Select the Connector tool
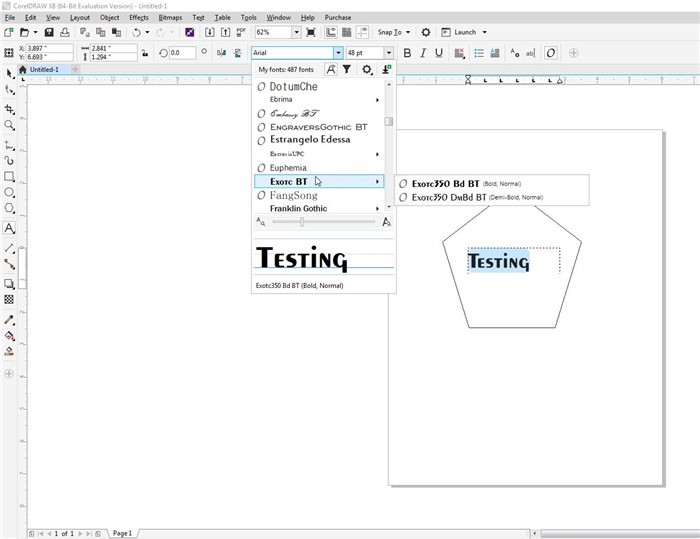The height and width of the screenshot is (539, 700). pos(9,264)
